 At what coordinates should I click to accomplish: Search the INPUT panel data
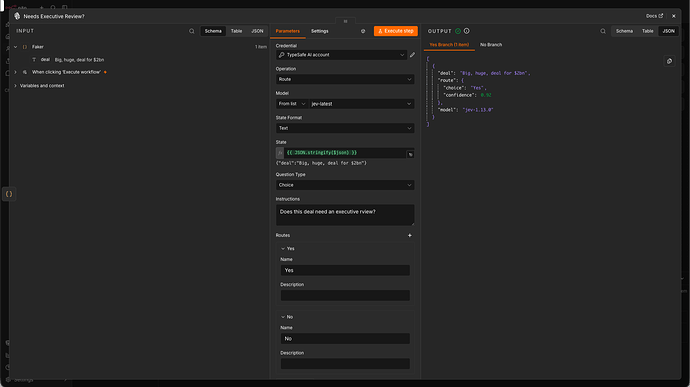191,31
